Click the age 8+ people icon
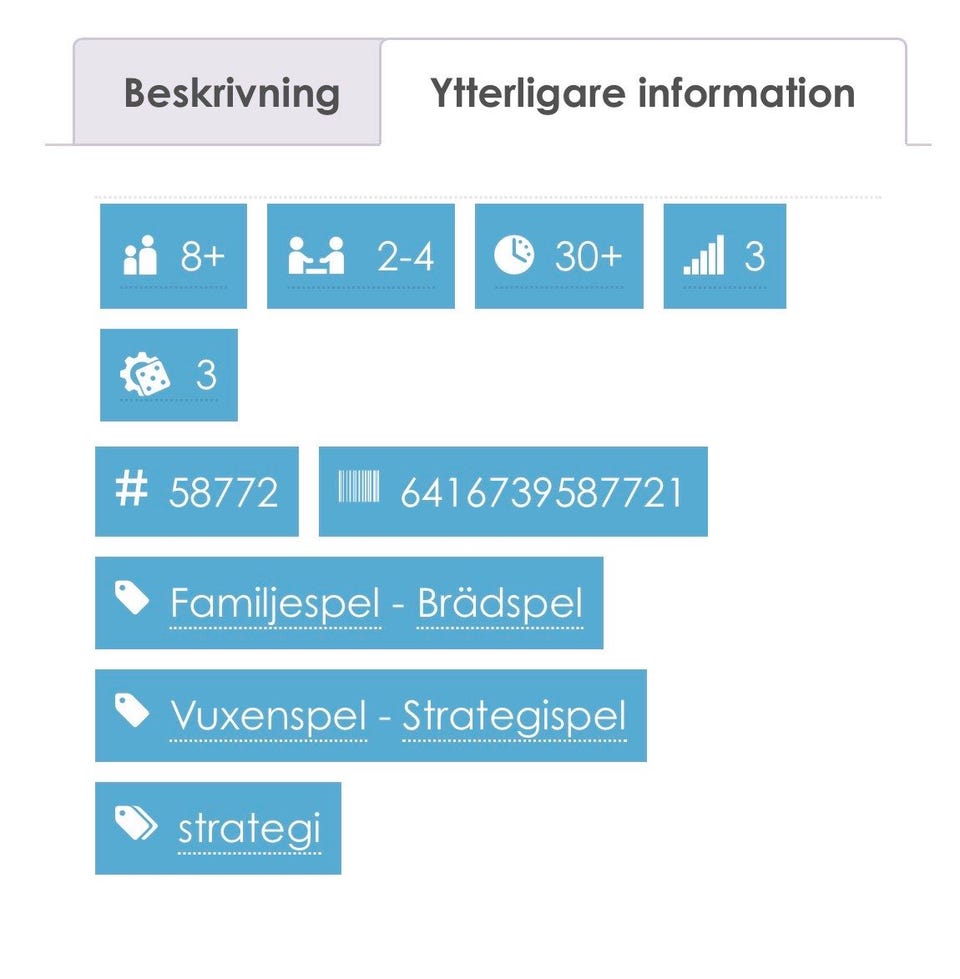Screen dimensions: 960x979 tap(140, 255)
